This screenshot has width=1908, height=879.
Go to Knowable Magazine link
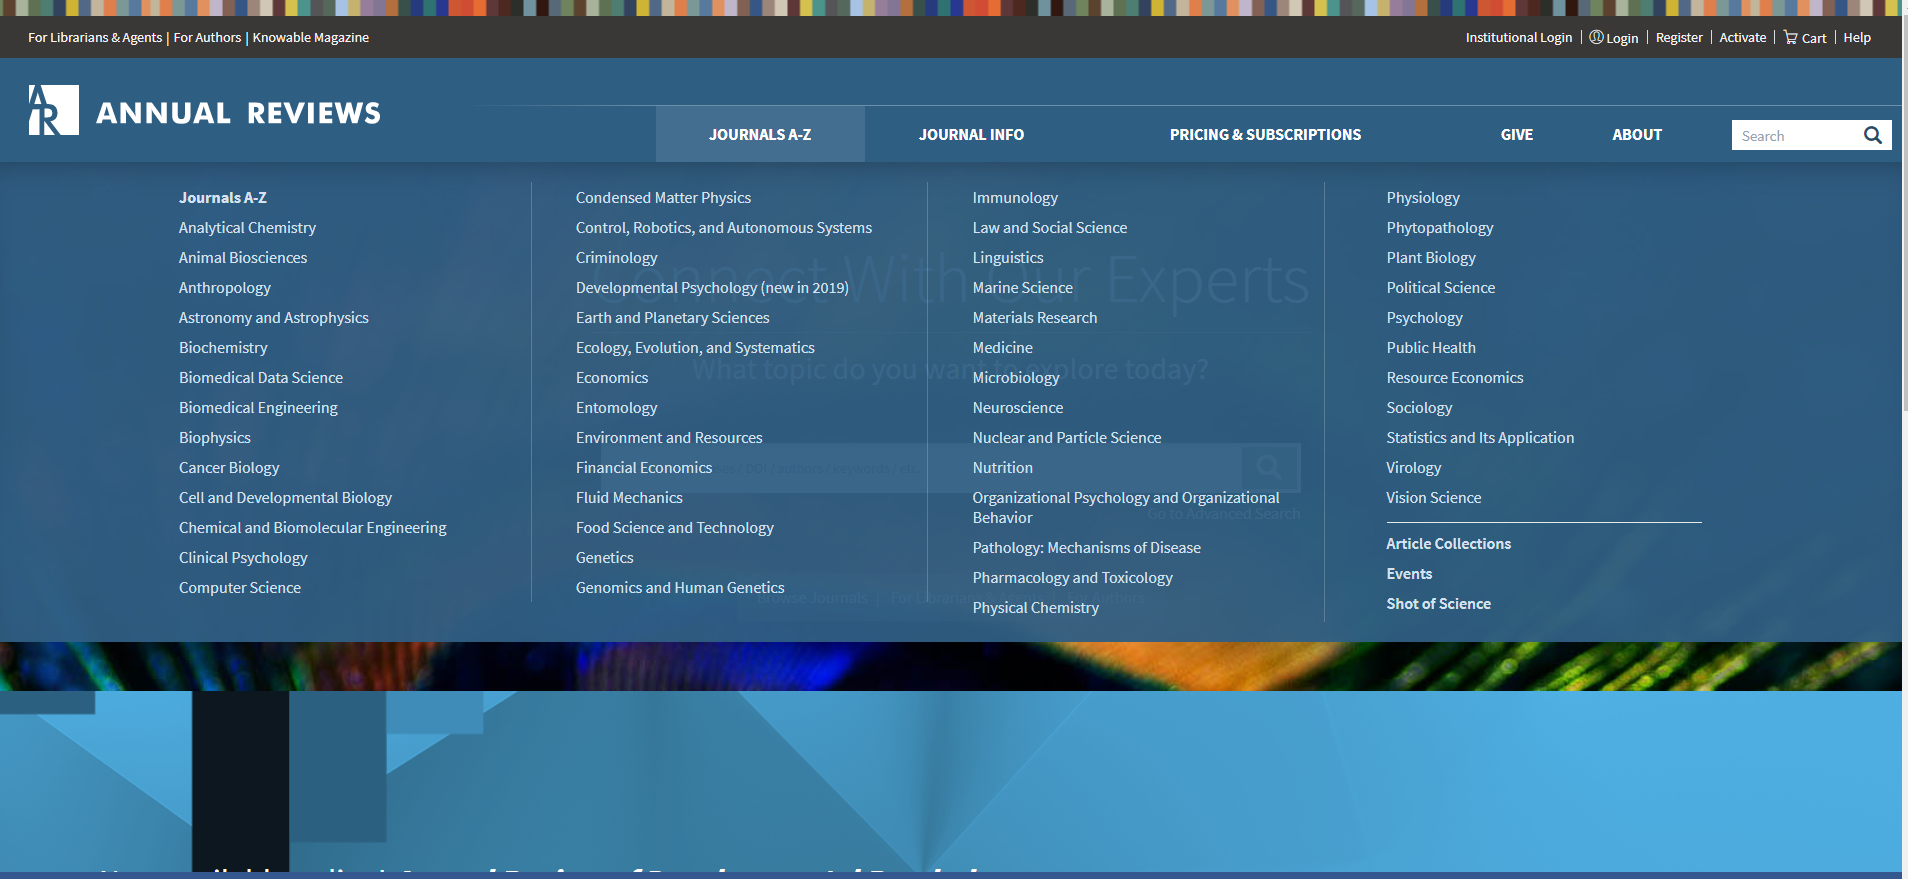(310, 38)
